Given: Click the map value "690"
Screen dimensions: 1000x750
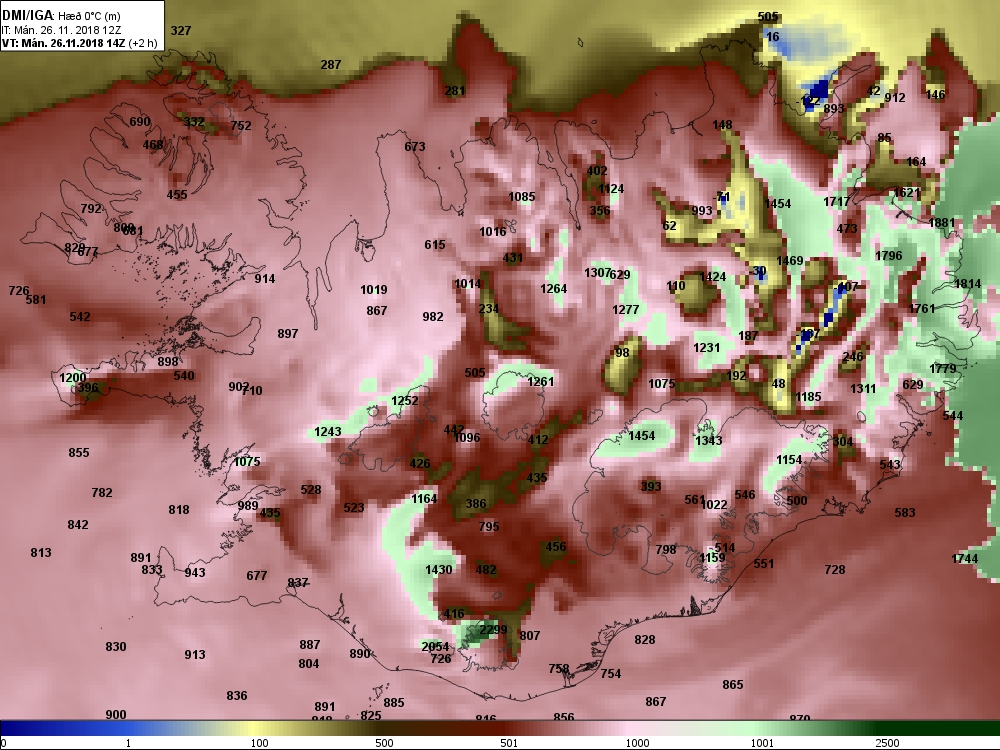Looking at the screenshot, I should [140, 122].
